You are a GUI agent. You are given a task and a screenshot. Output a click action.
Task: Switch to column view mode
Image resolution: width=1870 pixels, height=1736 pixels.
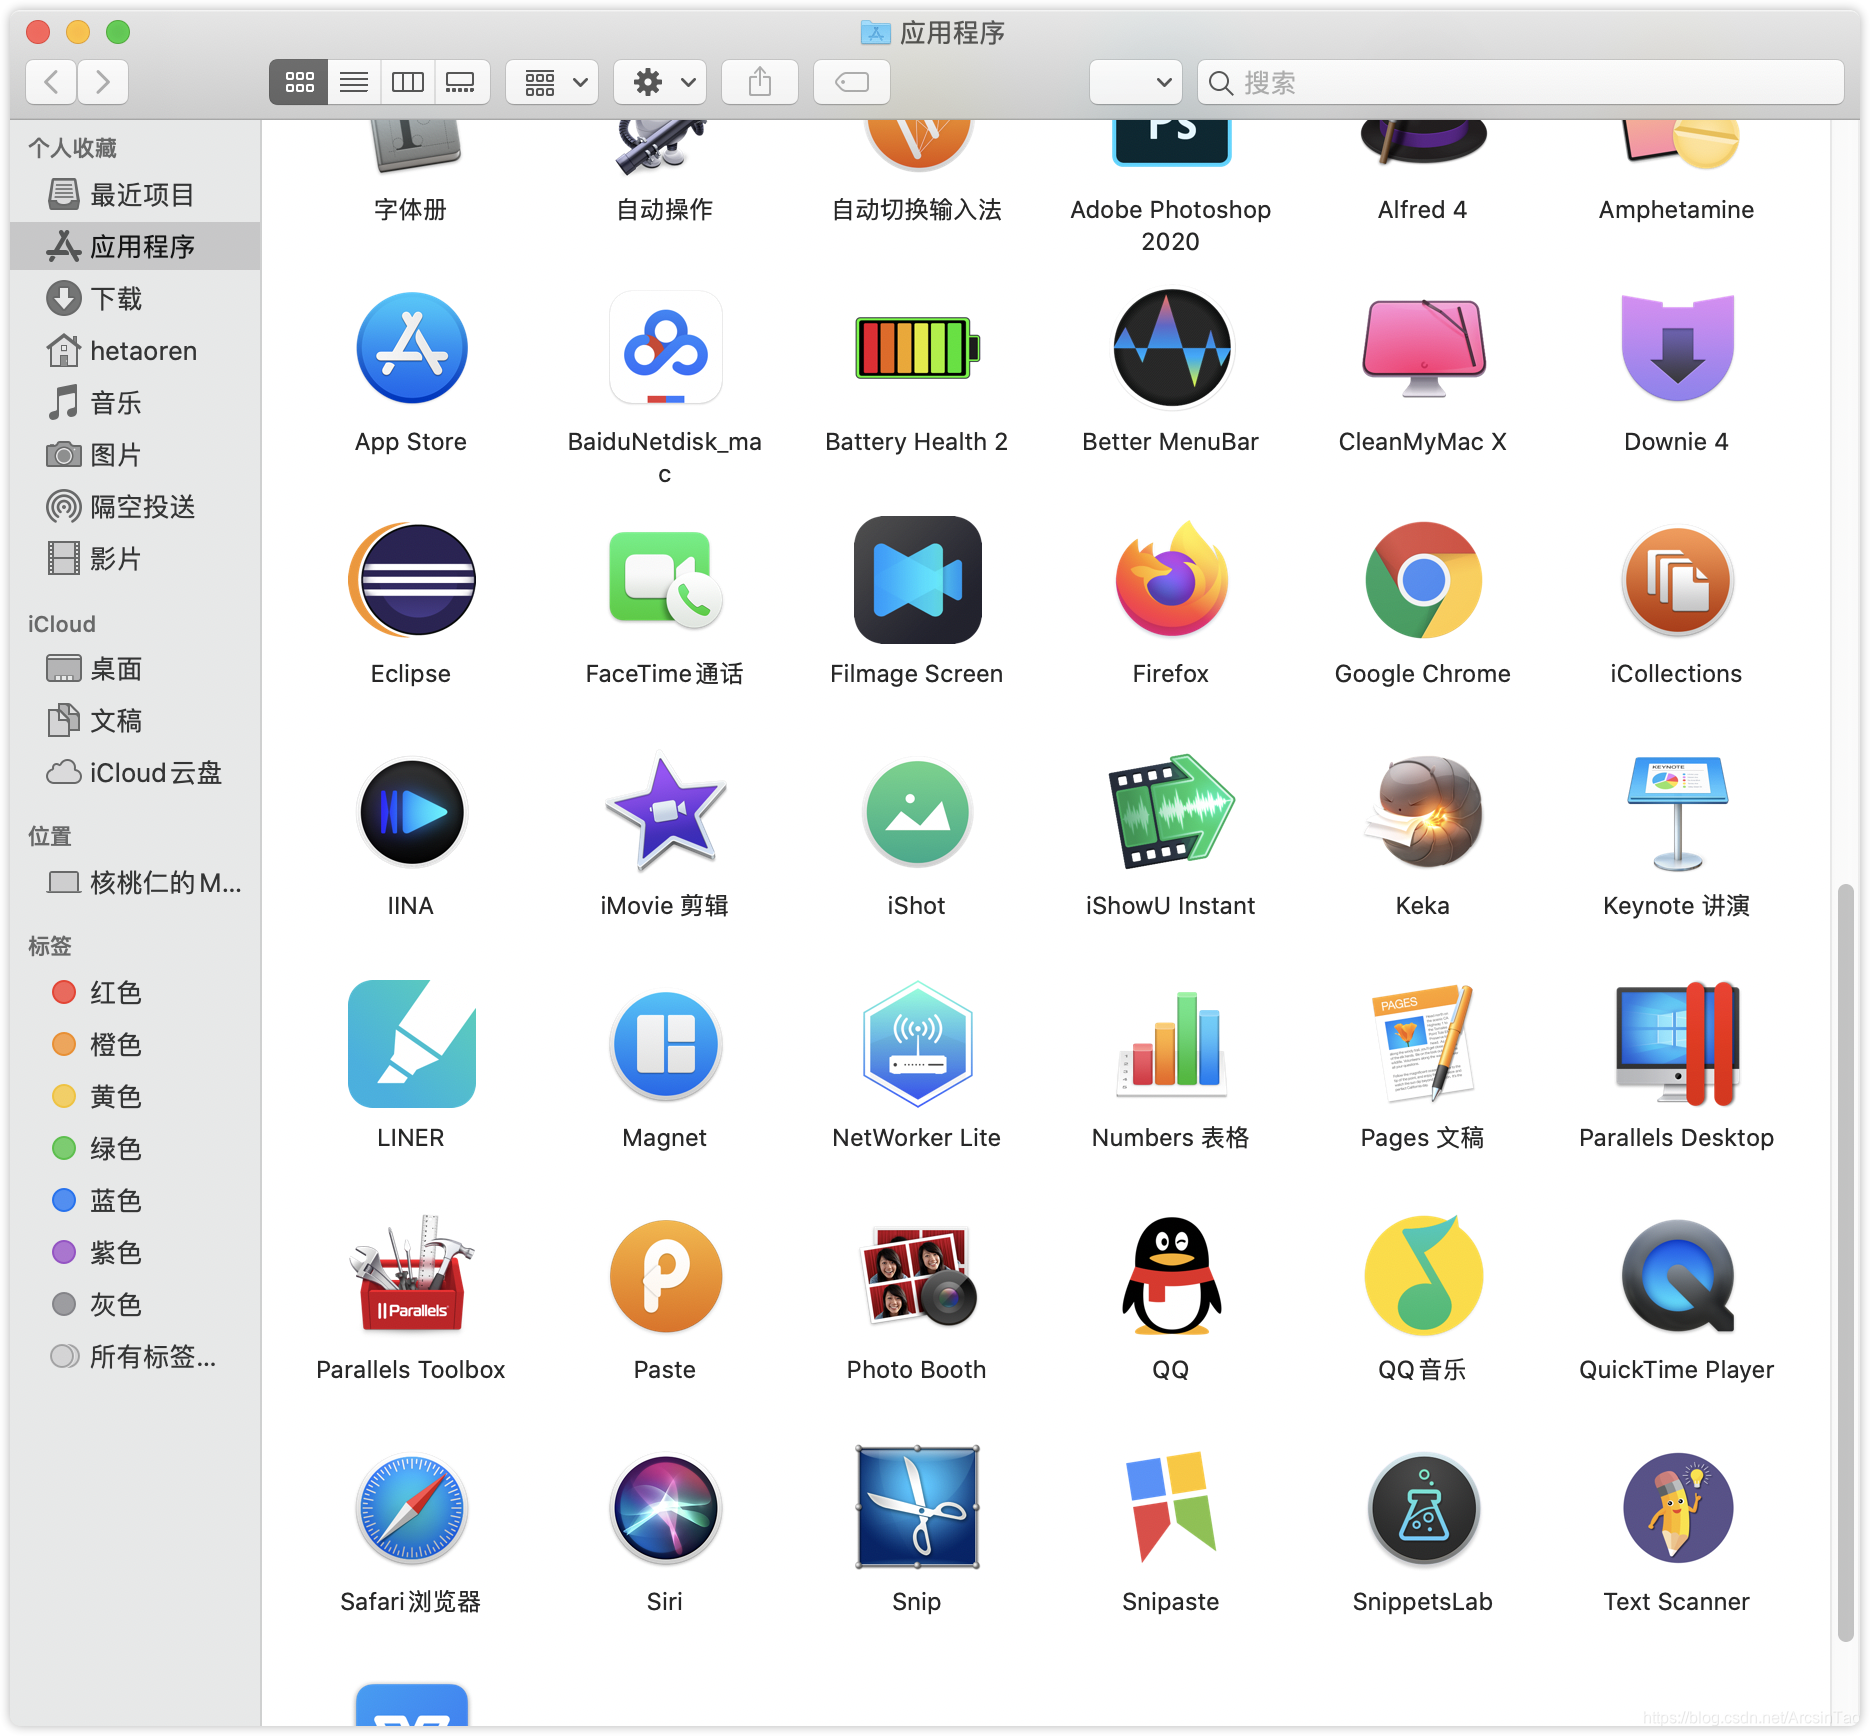pos(408,82)
